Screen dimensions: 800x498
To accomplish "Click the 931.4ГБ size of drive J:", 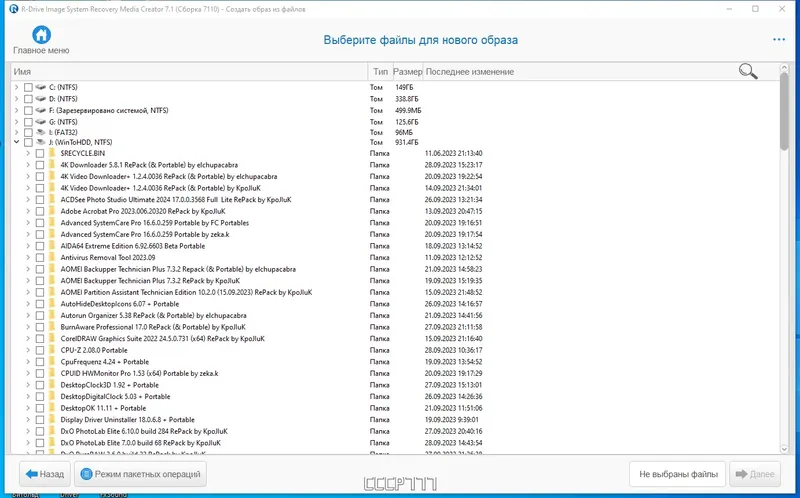I will point(407,142).
